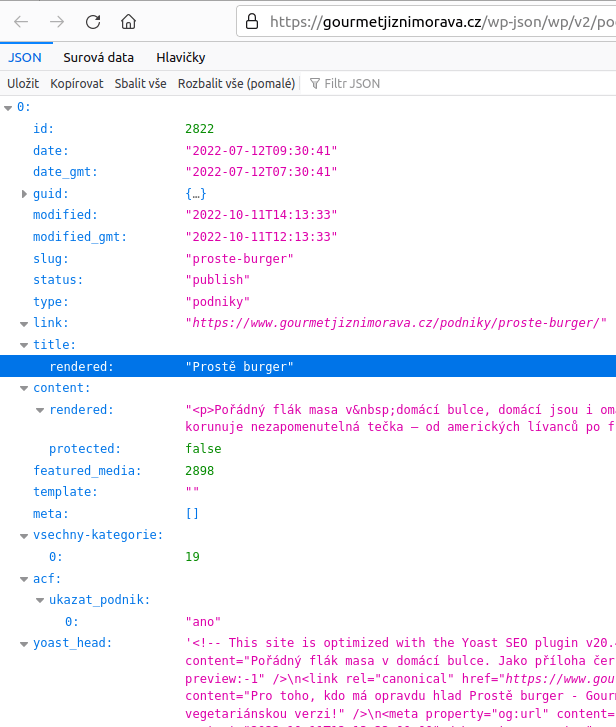Image resolution: width=616 pixels, height=727 pixels.
Task: Open the Surová data tab
Action: click(99, 58)
